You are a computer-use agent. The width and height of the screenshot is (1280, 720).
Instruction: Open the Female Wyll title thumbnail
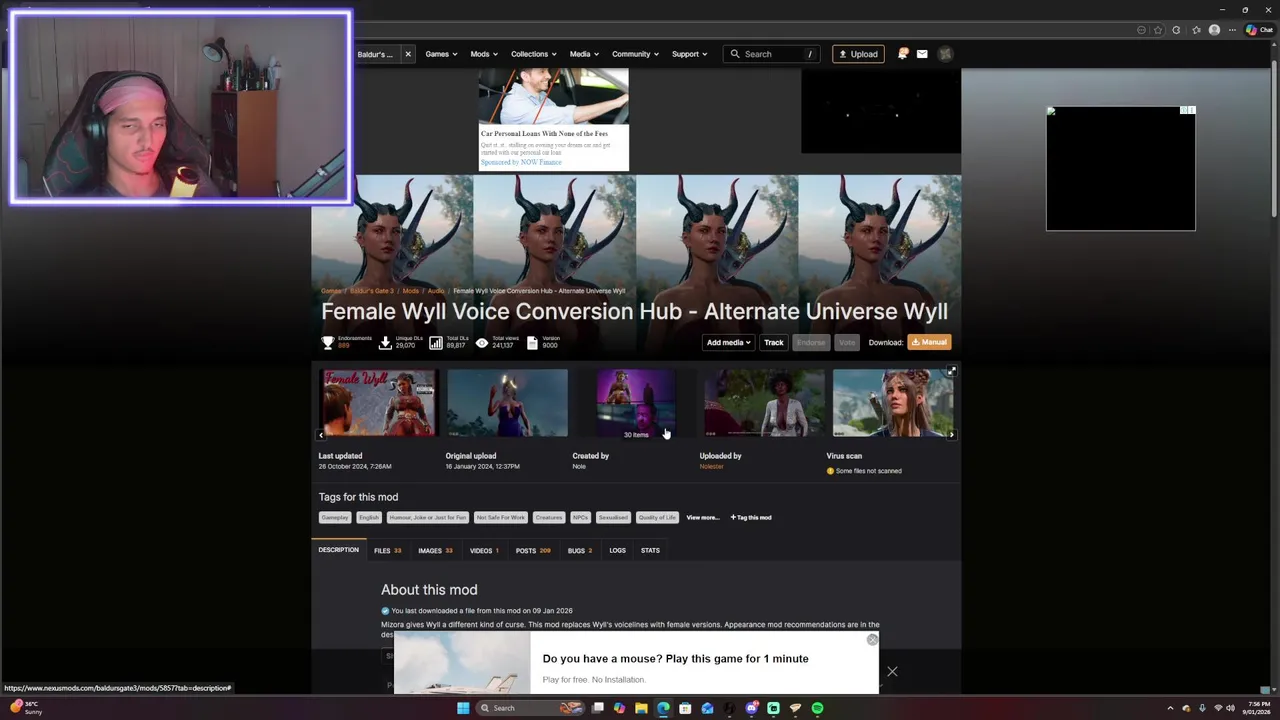coord(378,403)
